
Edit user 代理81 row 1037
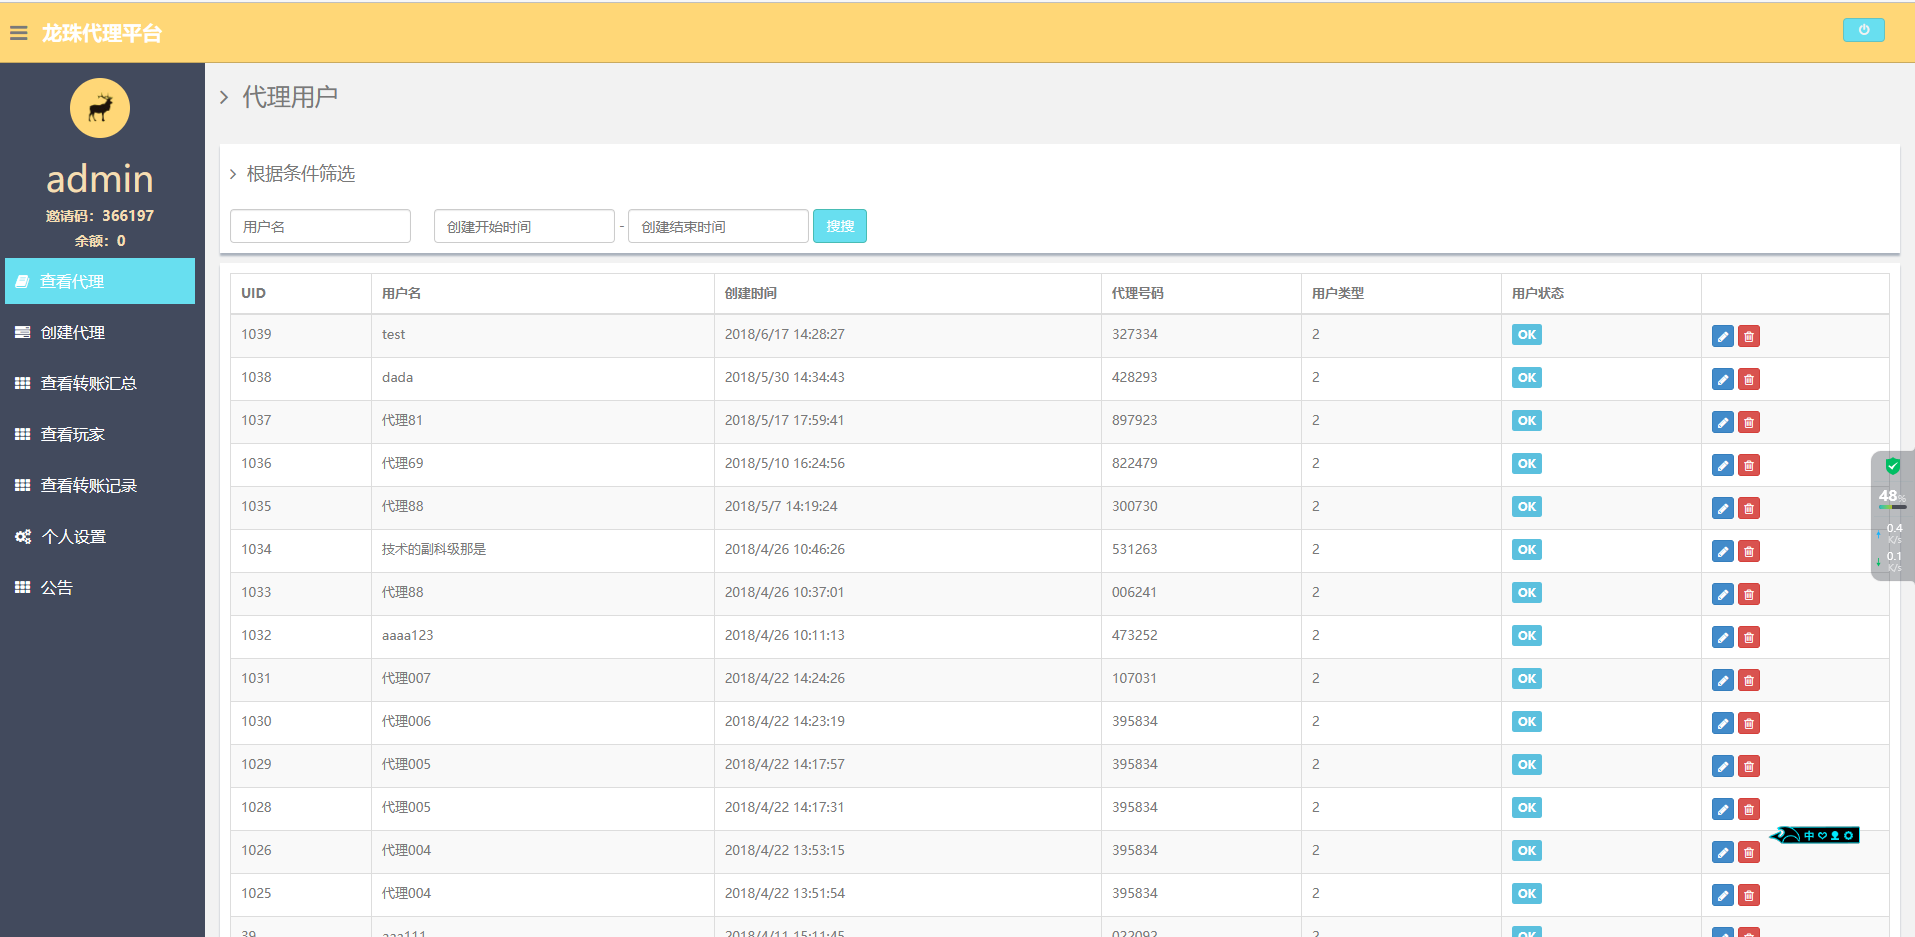[1722, 422]
